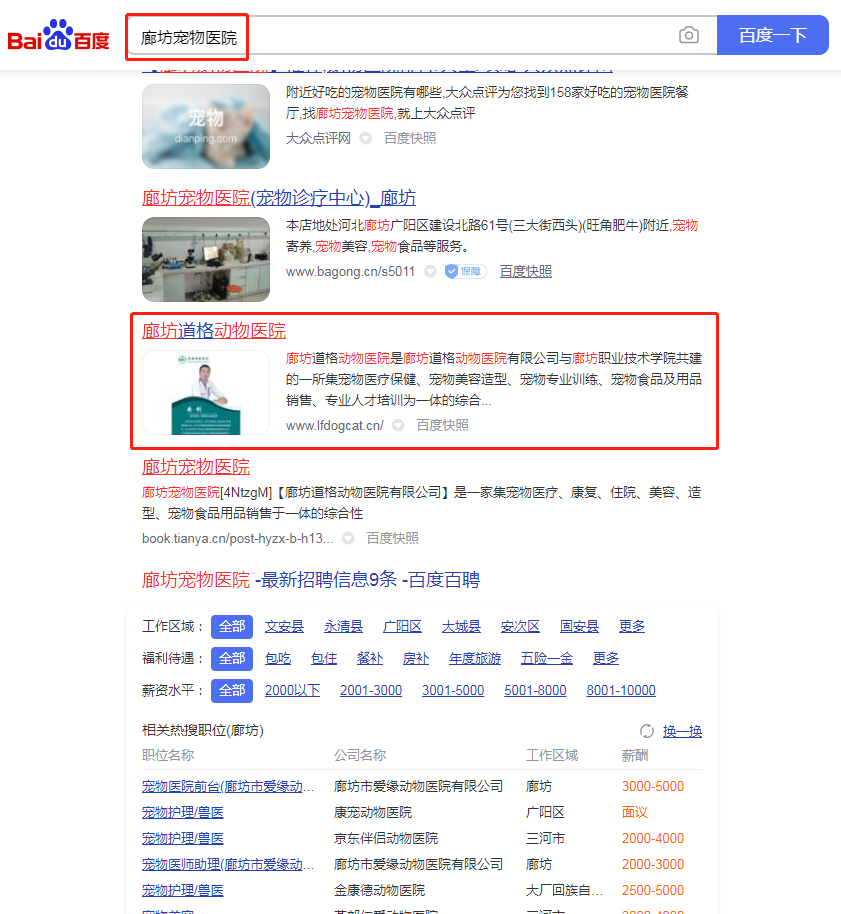Show 更多 benefits options
This screenshot has height=914, width=841.
coord(606,659)
